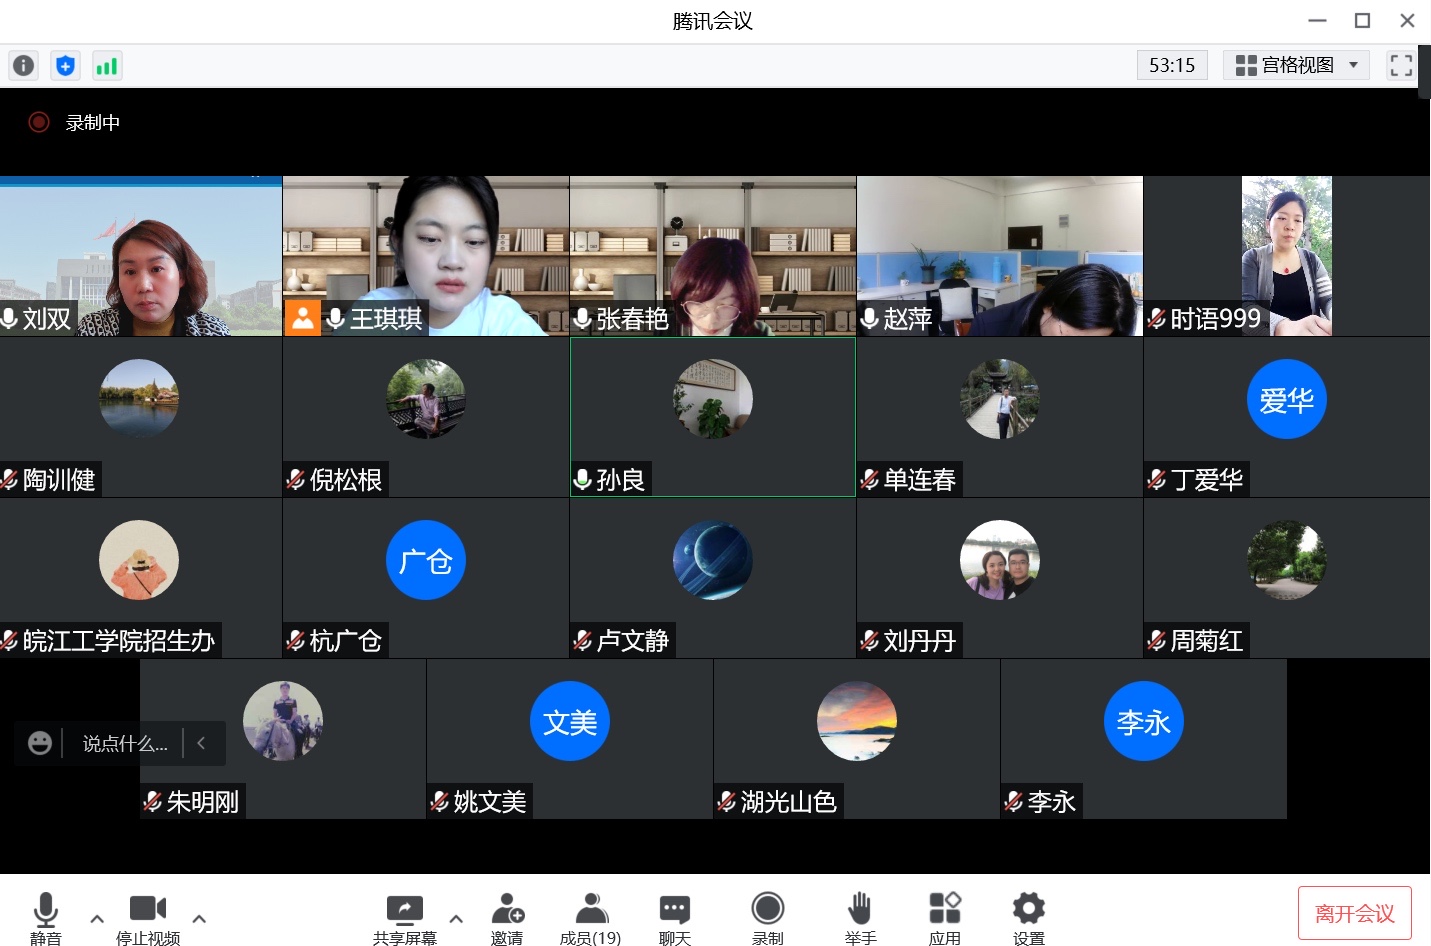
Task: Open the Settings (设置) gear
Action: point(1028,917)
